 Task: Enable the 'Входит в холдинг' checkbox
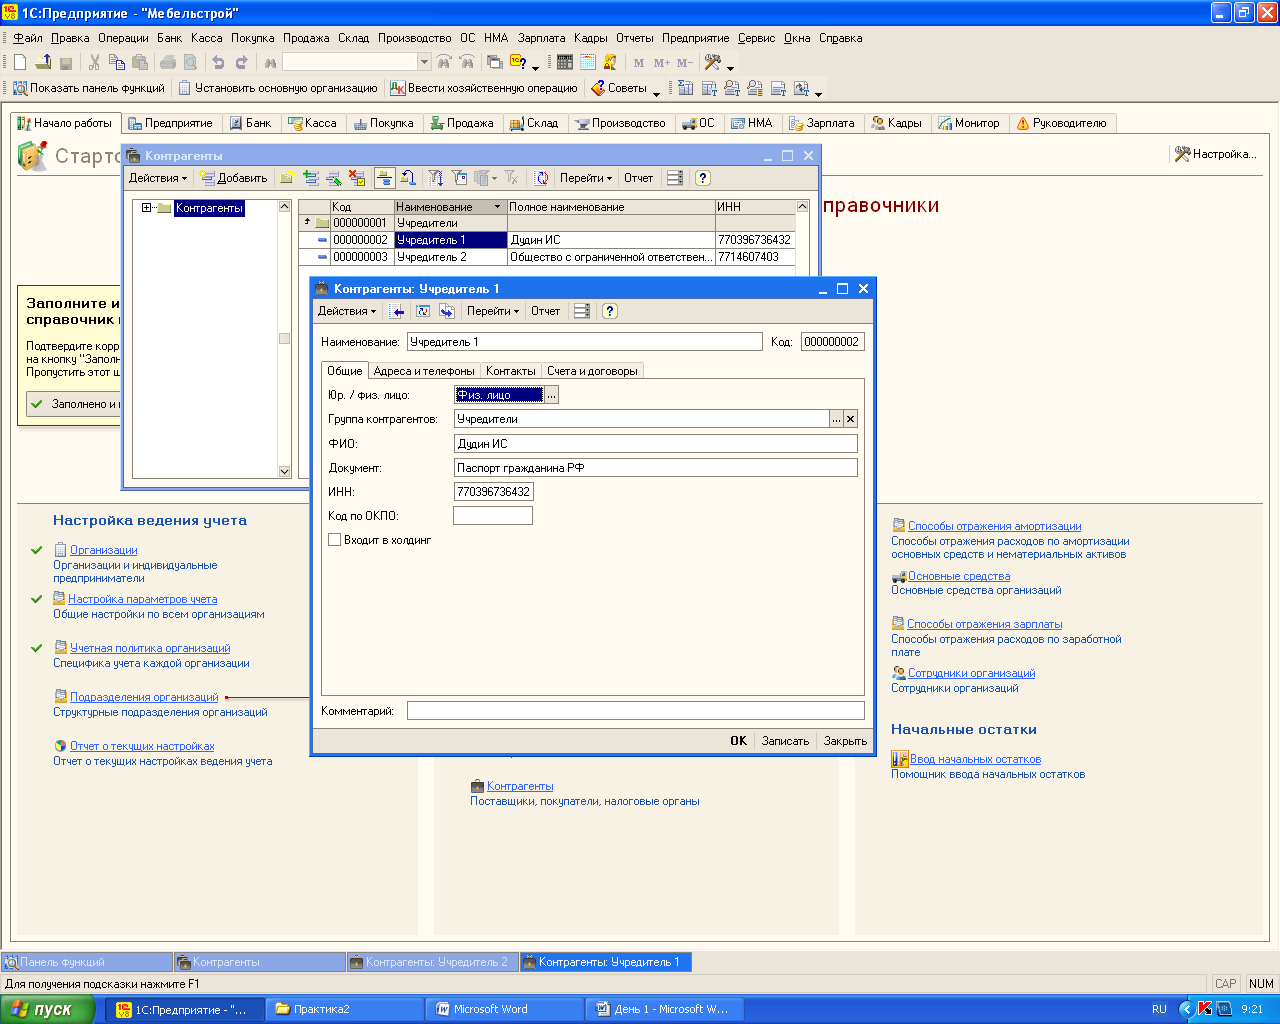335,540
